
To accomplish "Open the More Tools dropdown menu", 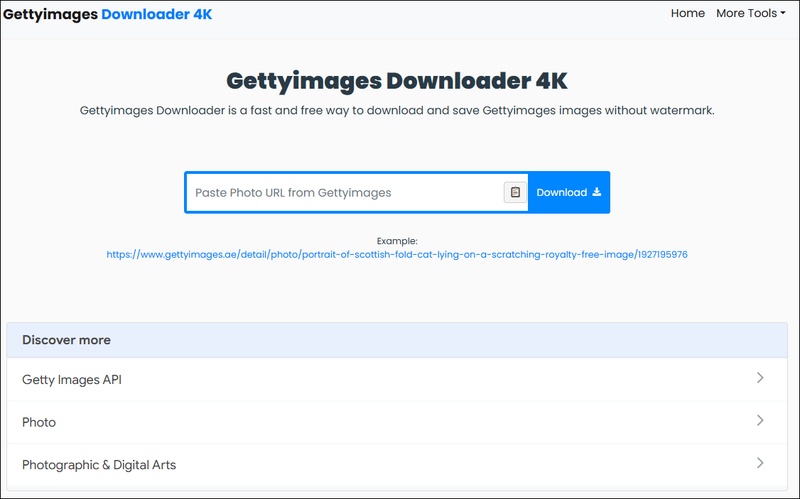I will tap(751, 13).
